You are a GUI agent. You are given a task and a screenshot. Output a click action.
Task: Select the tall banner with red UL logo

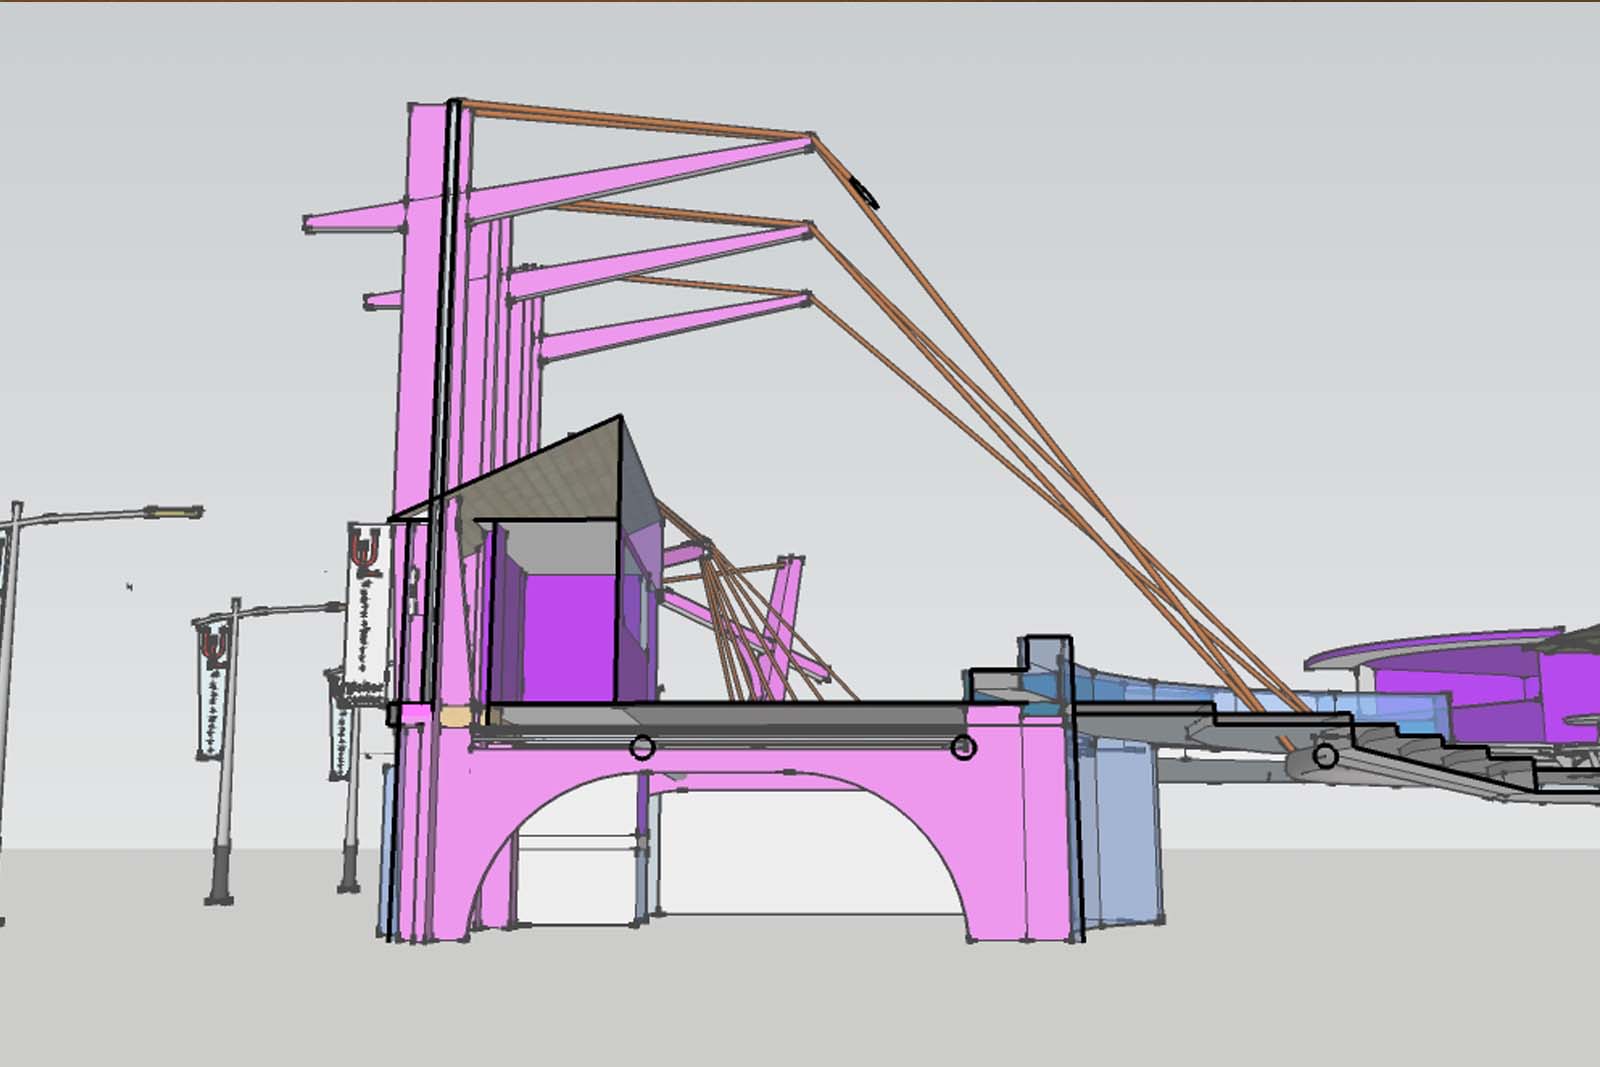coord(367,612)
